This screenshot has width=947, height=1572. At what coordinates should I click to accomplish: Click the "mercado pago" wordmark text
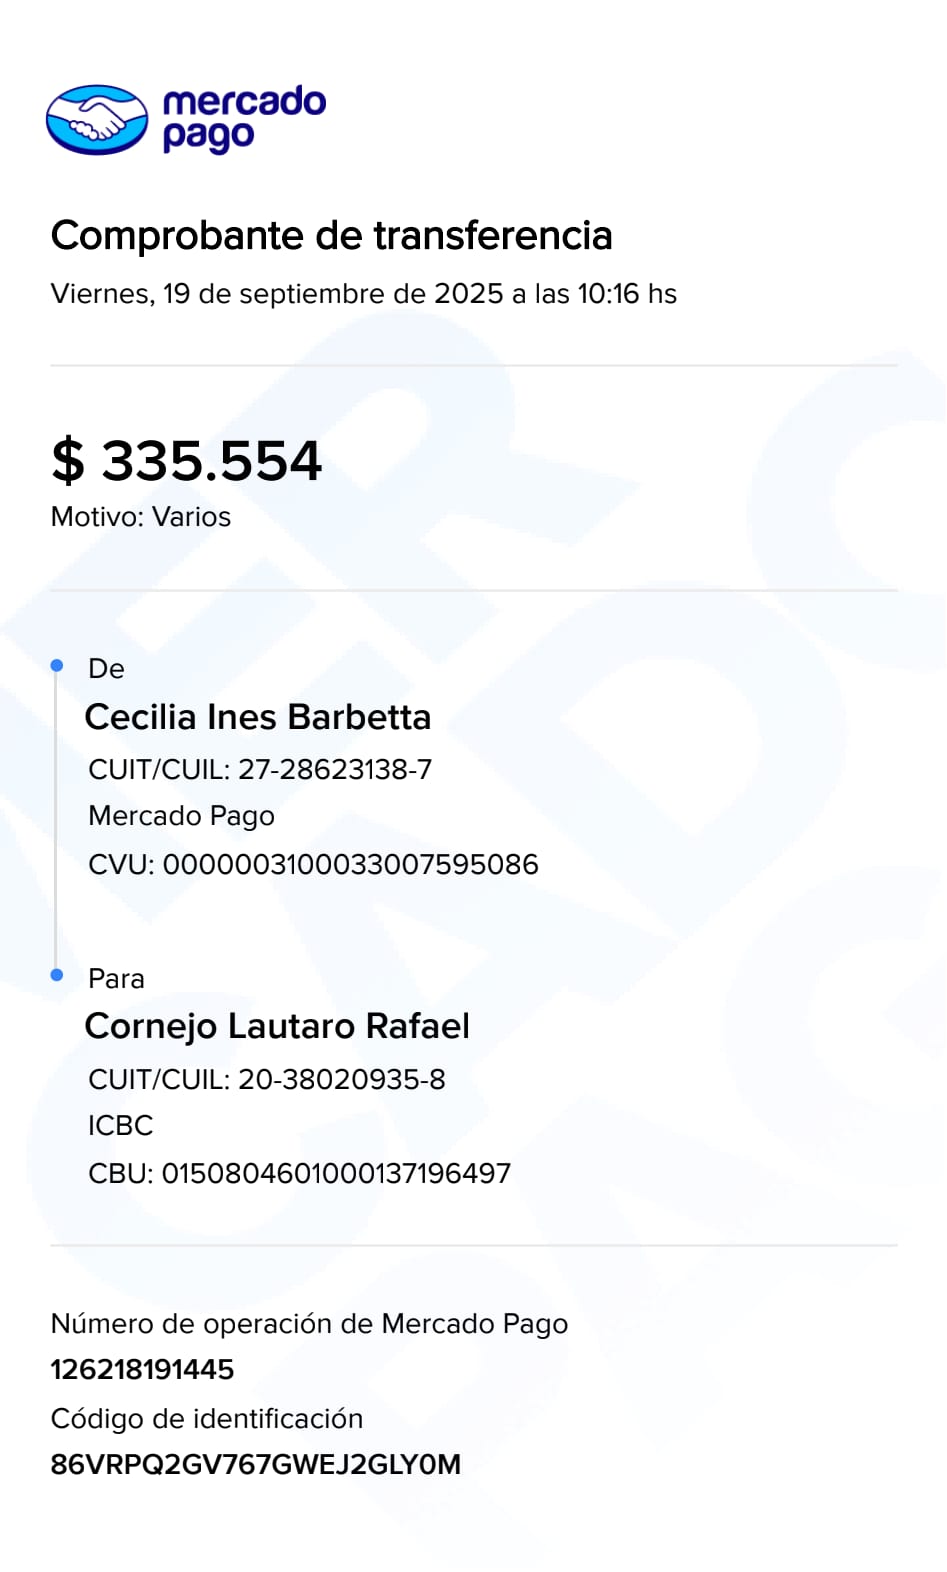243,119
